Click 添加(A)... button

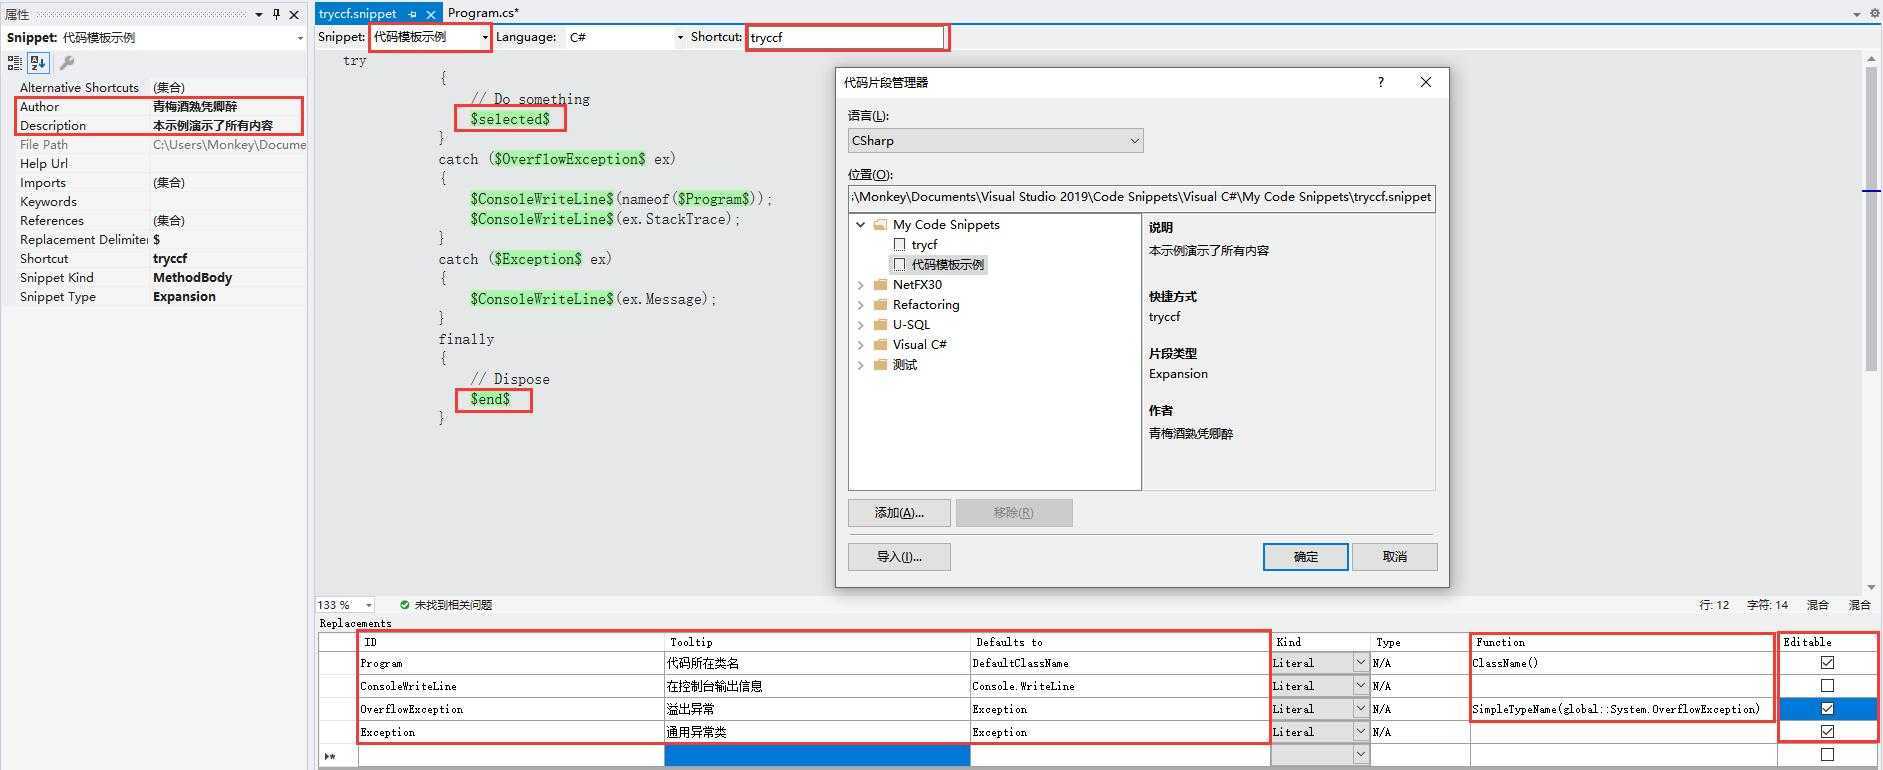pos(899,513)
